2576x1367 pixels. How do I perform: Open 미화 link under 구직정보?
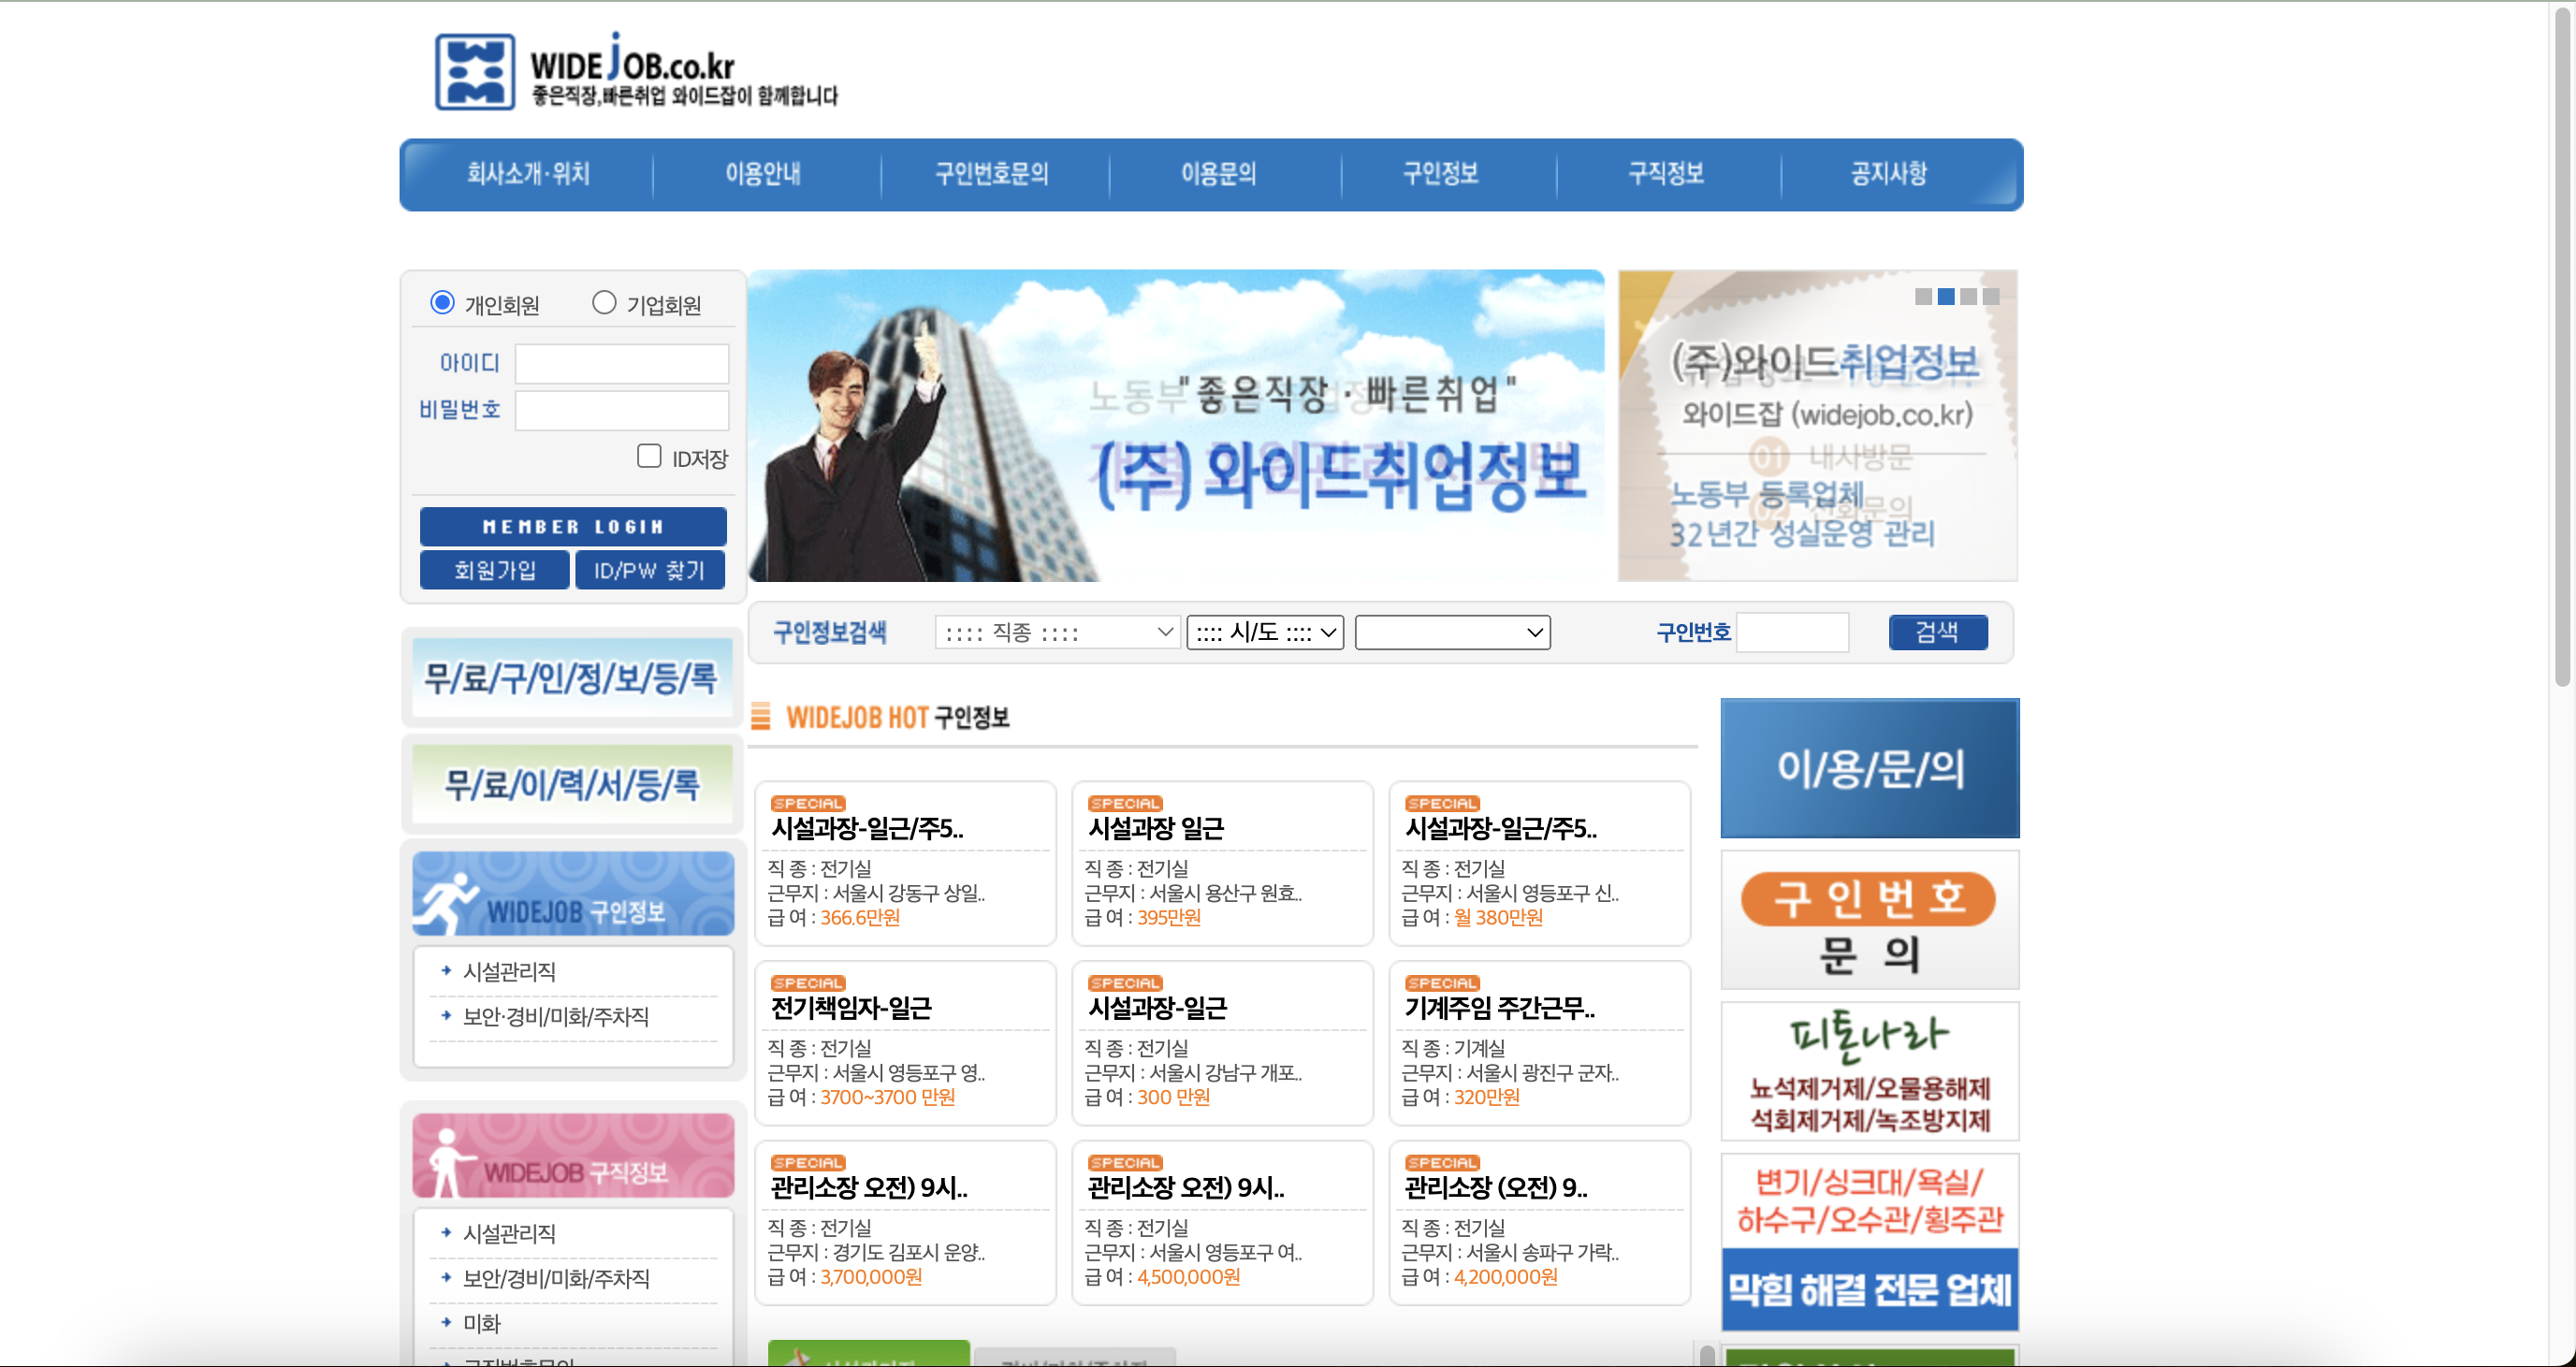(481, 1323)
